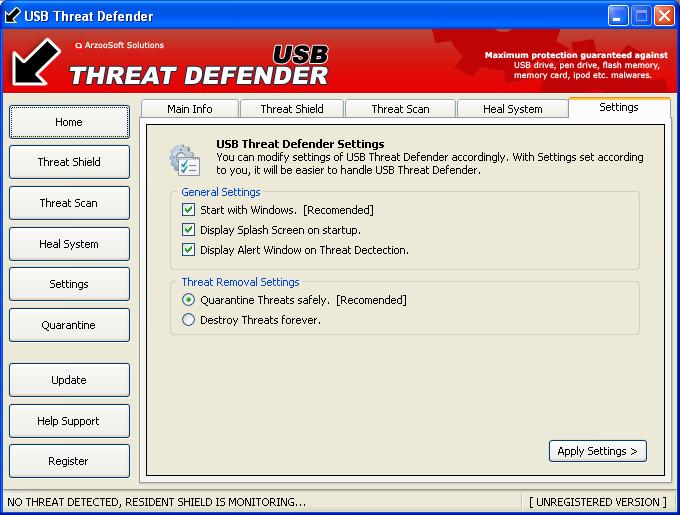
Task: Minimize the USB Threat Defender window
Action: click(x=618, y=16)
